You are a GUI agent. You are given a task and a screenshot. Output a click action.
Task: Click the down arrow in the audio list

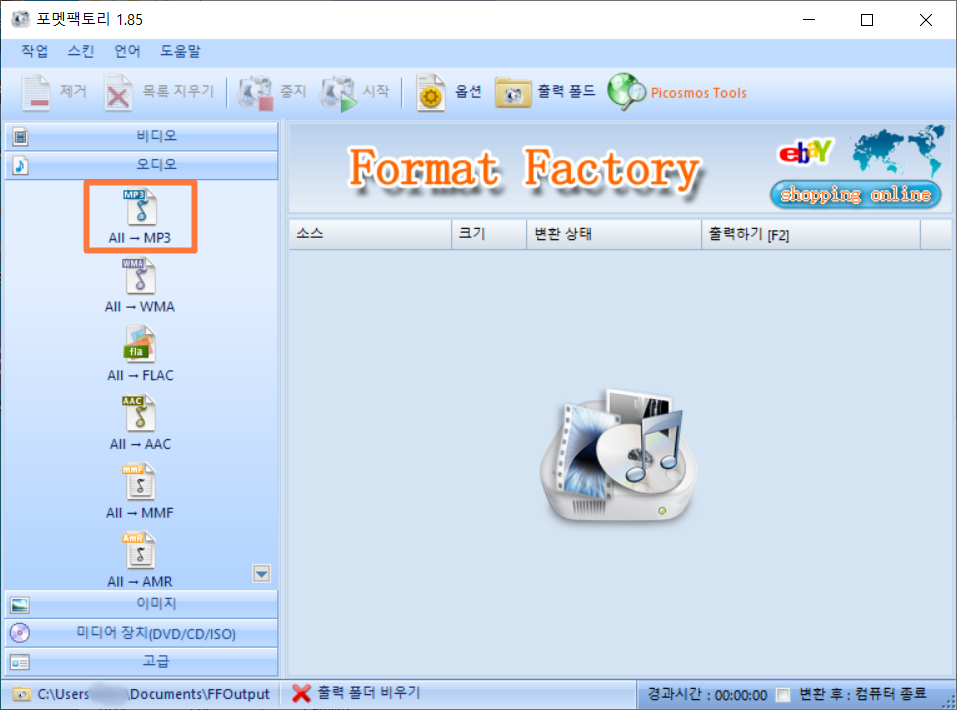coord(262,573)
